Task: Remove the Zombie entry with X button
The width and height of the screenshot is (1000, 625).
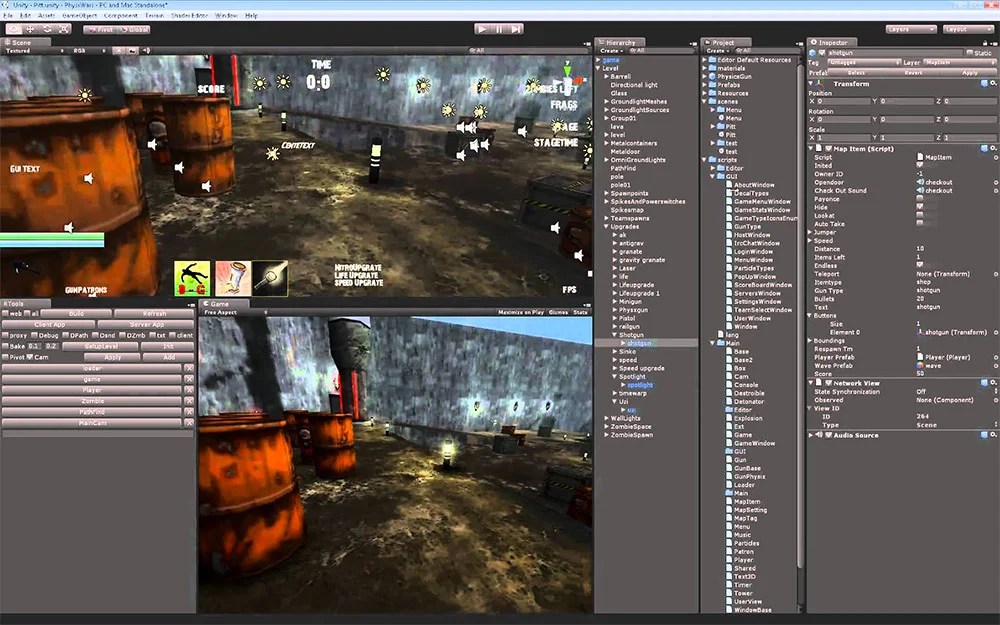Action: [189, 401]
